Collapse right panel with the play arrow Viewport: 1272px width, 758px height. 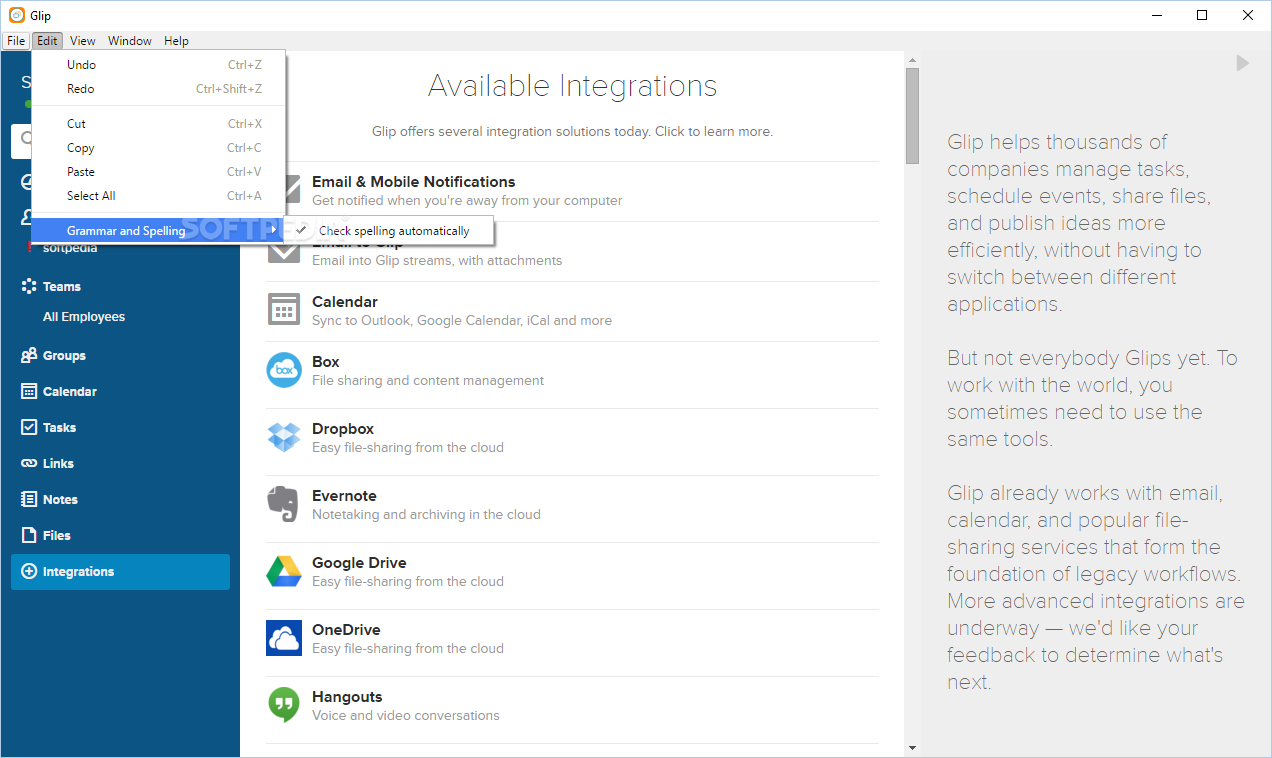click(x=1242, y=63)
